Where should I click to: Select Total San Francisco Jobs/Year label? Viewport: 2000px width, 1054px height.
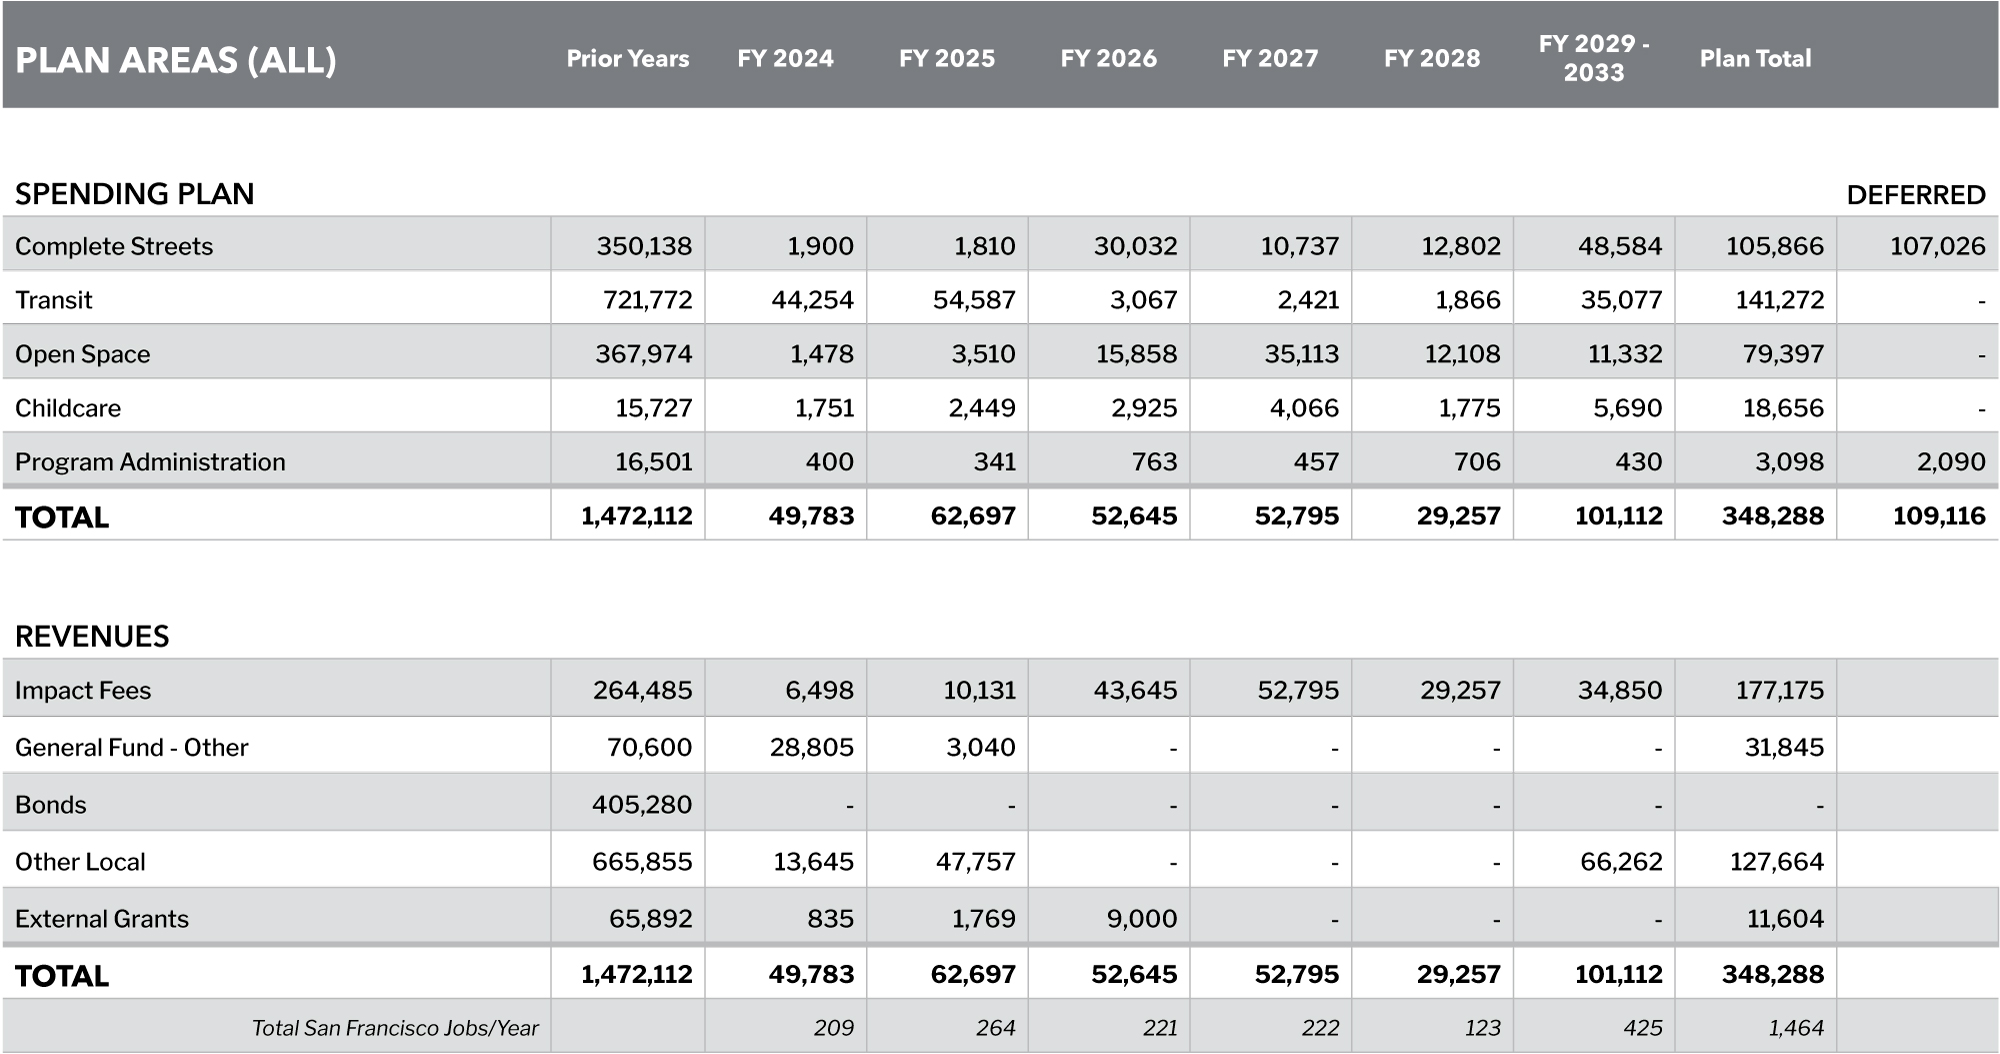[x=395, y=1028]
